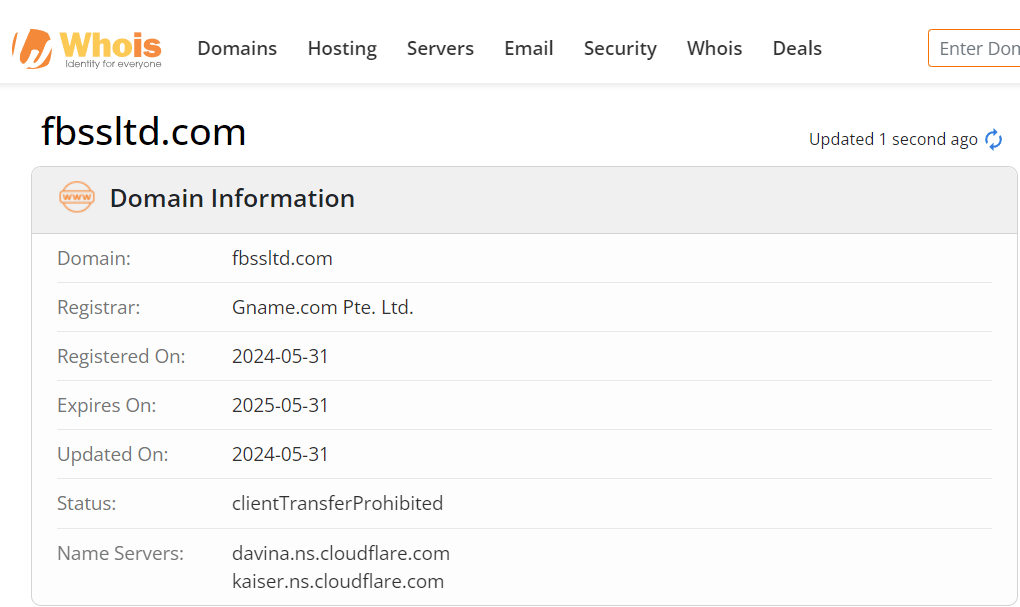Click the davina.ns.cloudflare.com name server
This screenshot has height=607, width=1020.
(x=341, y=553)
